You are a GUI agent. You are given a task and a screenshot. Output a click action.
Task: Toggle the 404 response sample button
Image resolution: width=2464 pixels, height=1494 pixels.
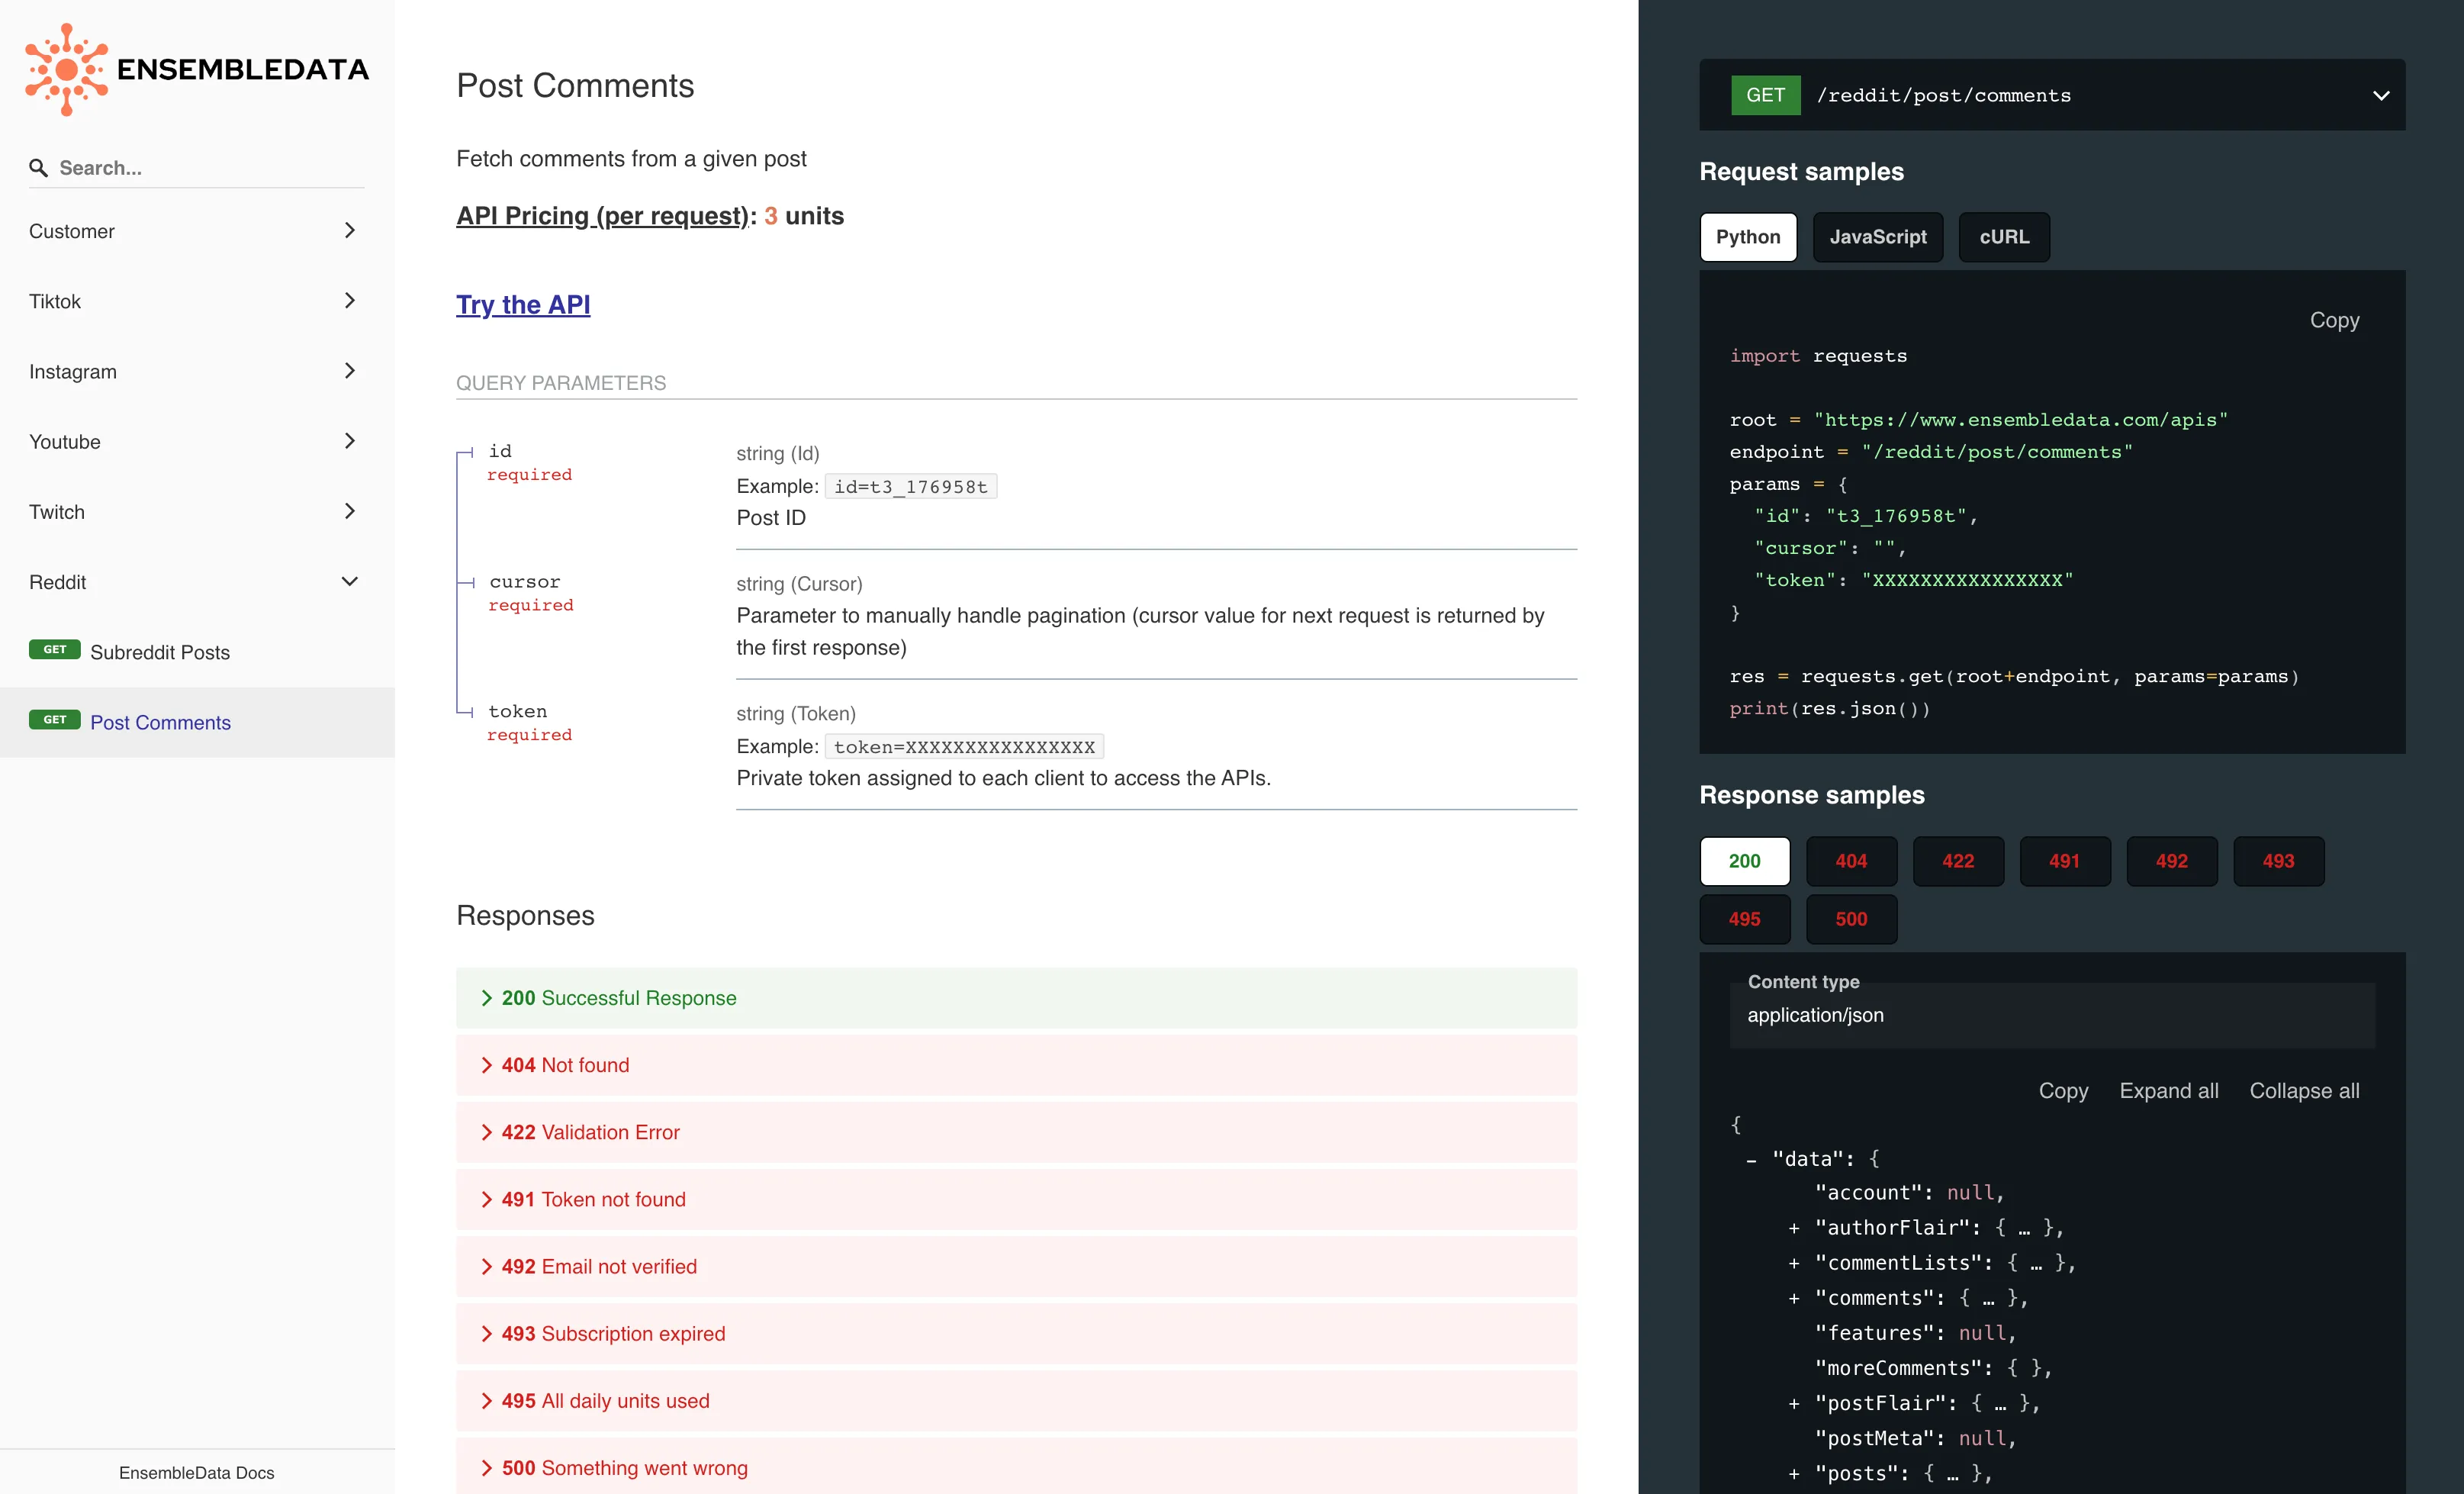pos(1850,861)
